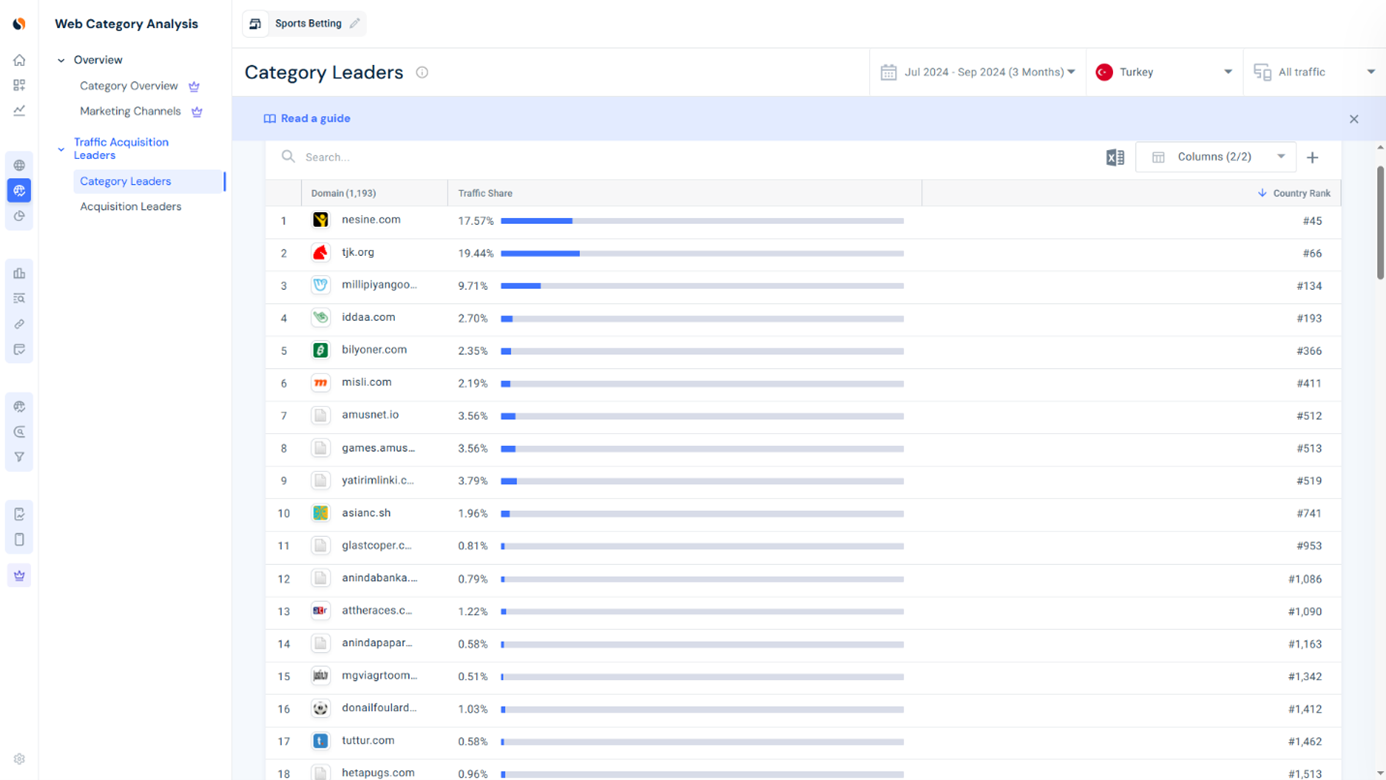Close the Read a guide banner
This screenshot has height=780, width=1386.
pyautogui.click(x=1354, y=119)
